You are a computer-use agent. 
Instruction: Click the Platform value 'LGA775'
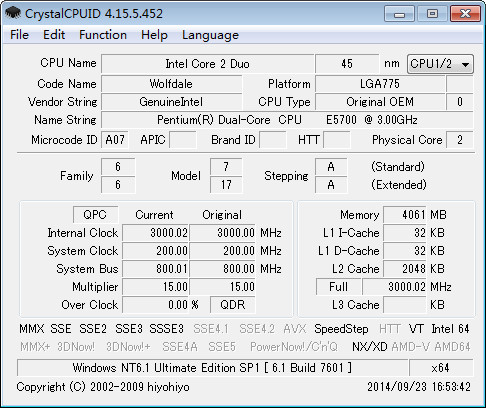[380, 84]
